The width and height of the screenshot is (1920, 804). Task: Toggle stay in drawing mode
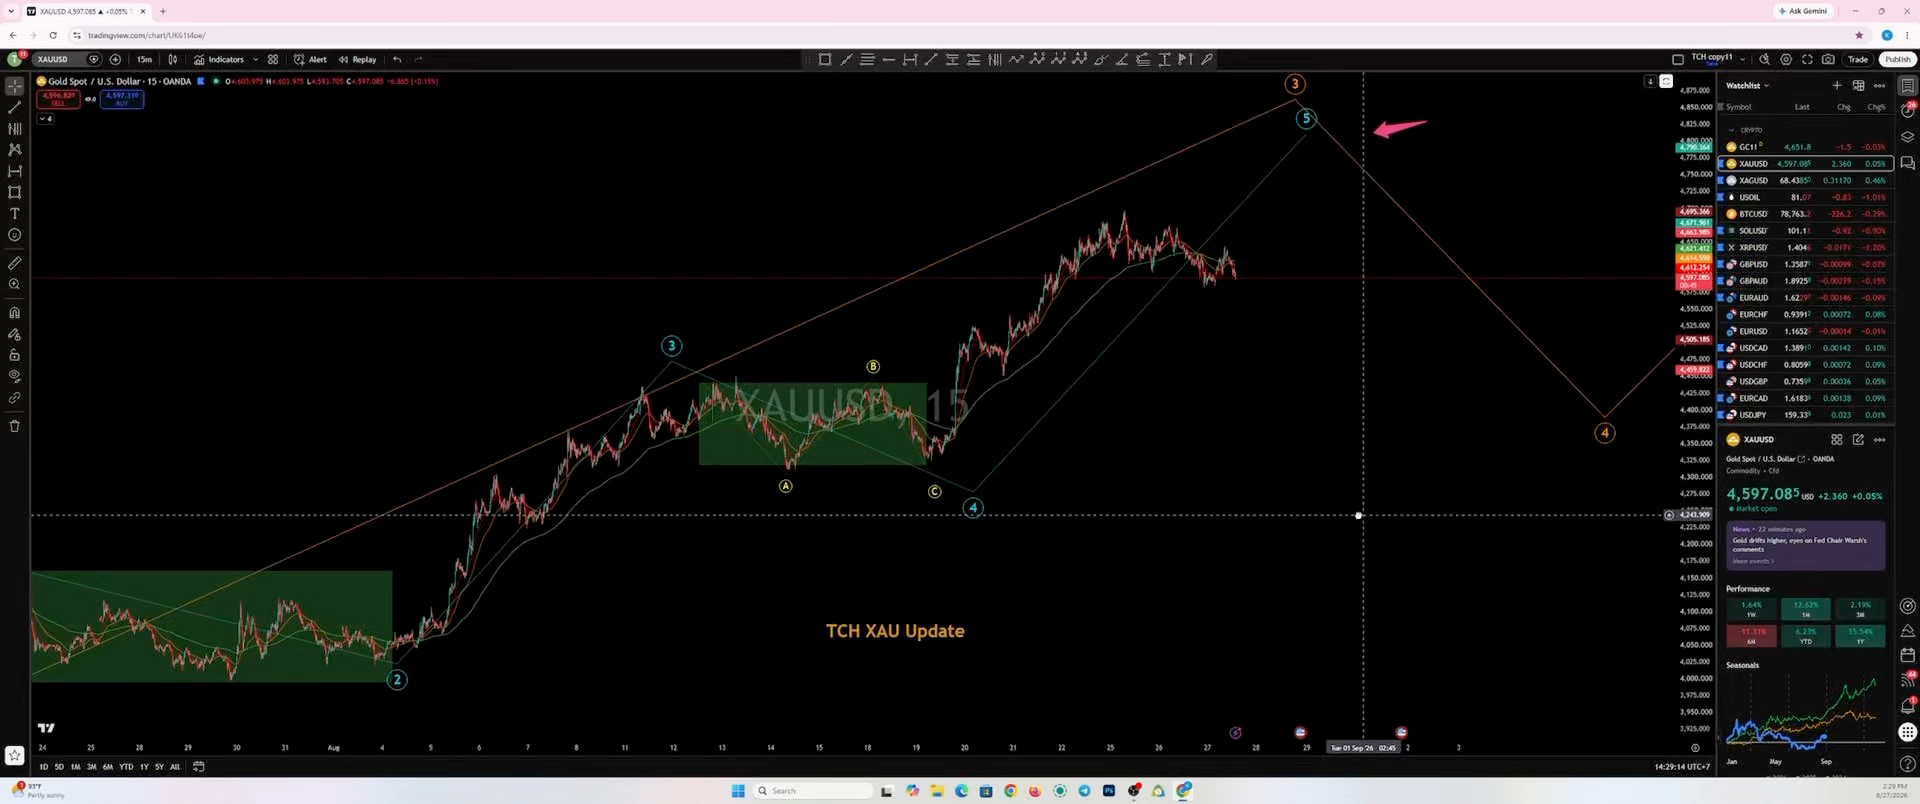tap(14, 334)
